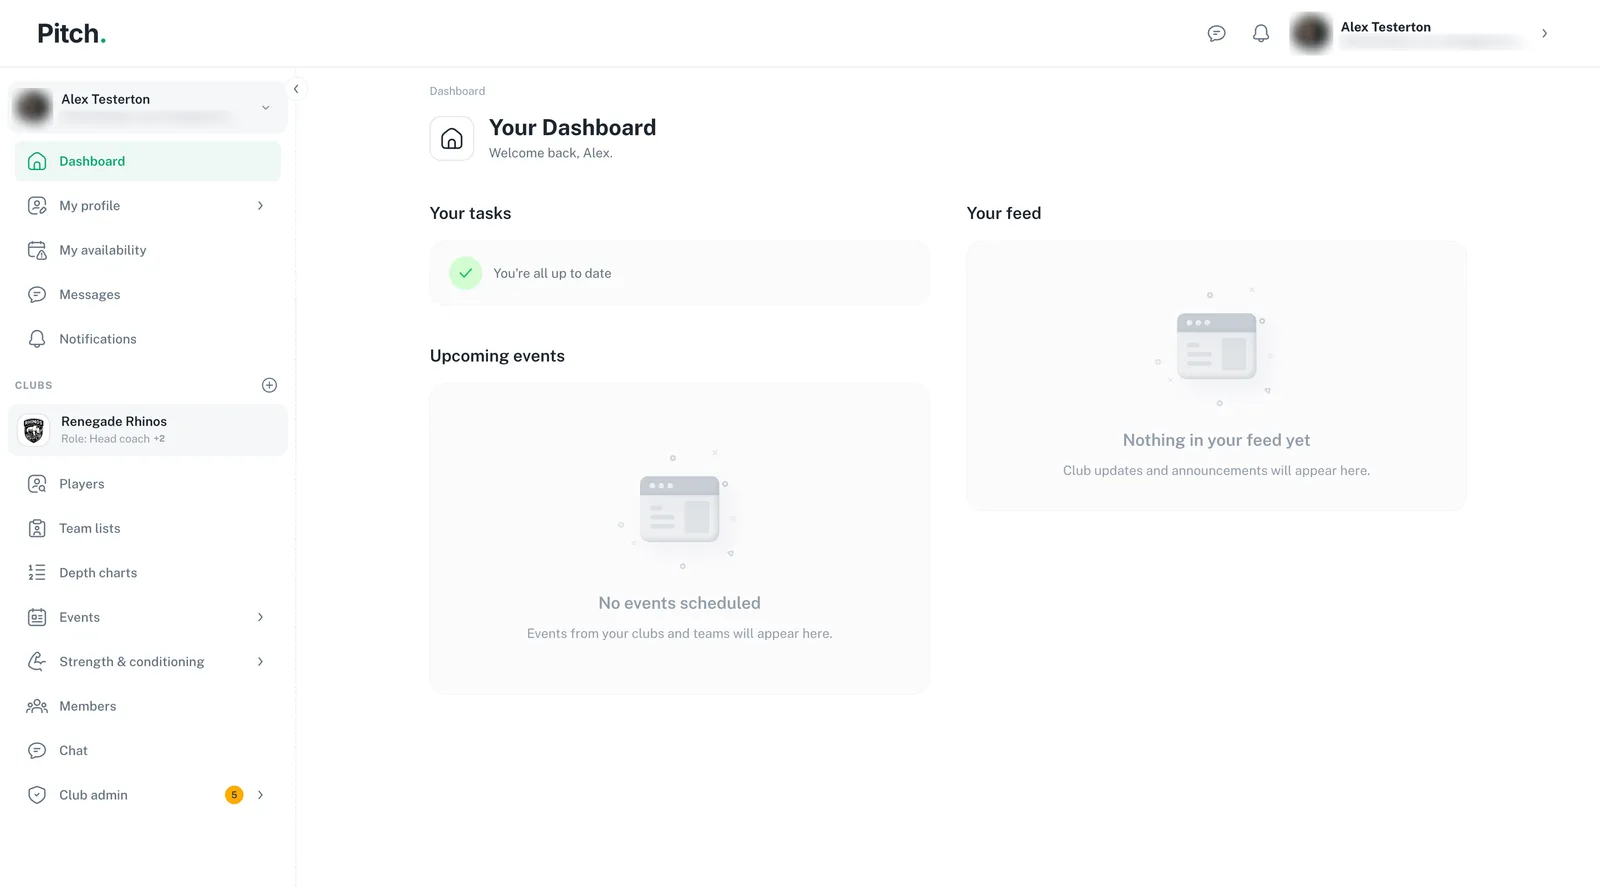Image resolution: width=1600 pixels, height=887 pixels.
Task: Click Players icon in sidebar
Action: click(x=37, y=484)
